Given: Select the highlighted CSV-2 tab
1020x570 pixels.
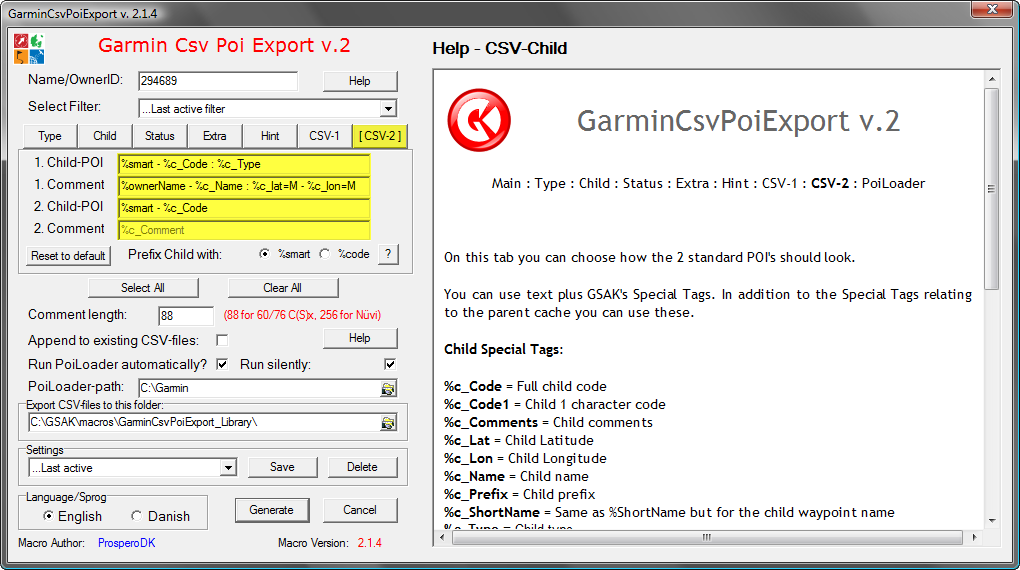Looking at the screenshot, I should (380, 136).
